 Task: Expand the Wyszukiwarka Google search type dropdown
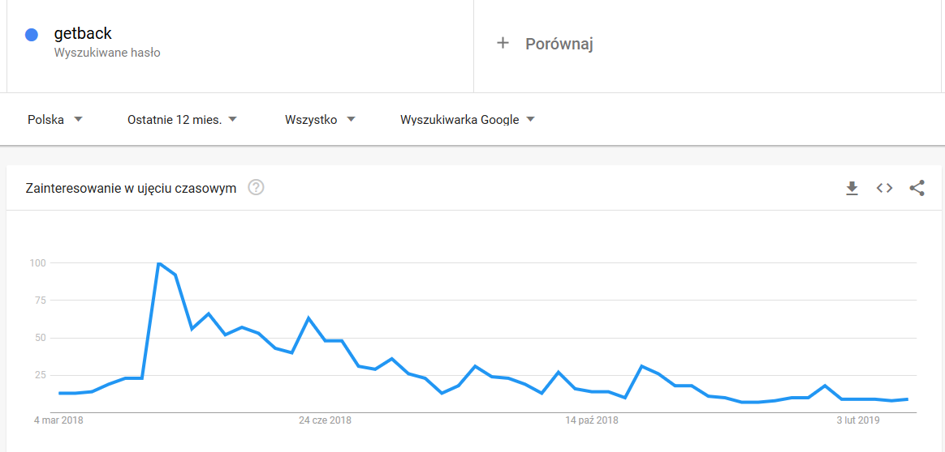coord(467,119)
